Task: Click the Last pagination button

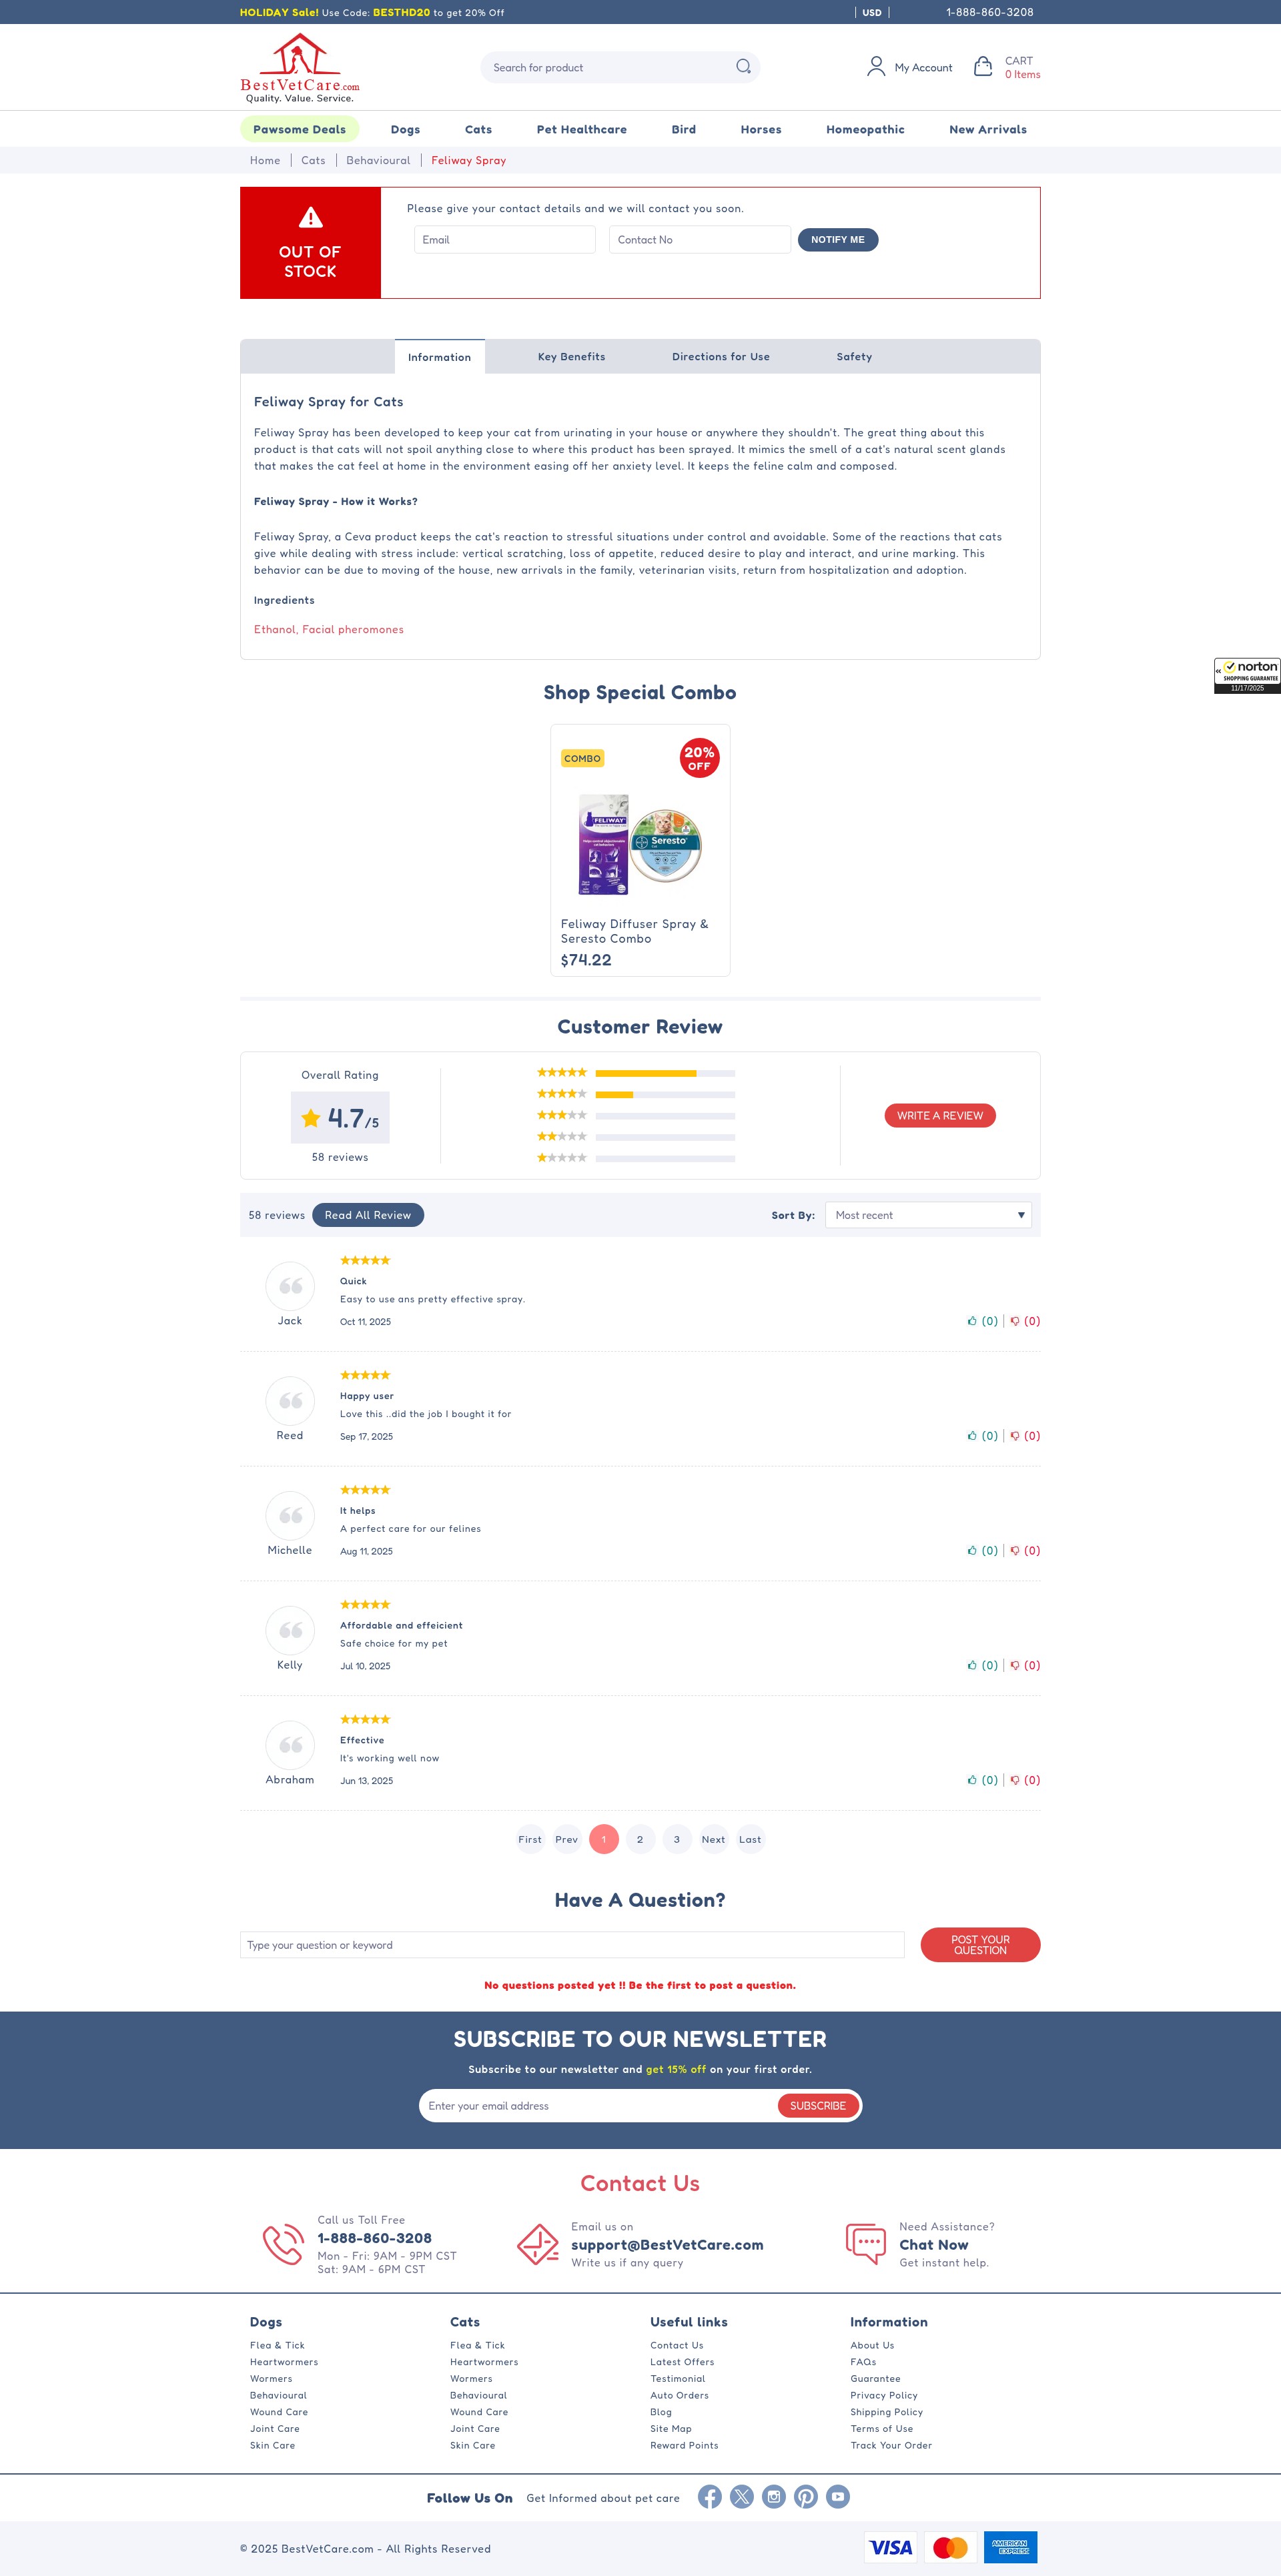Action: click(750, 1839)
